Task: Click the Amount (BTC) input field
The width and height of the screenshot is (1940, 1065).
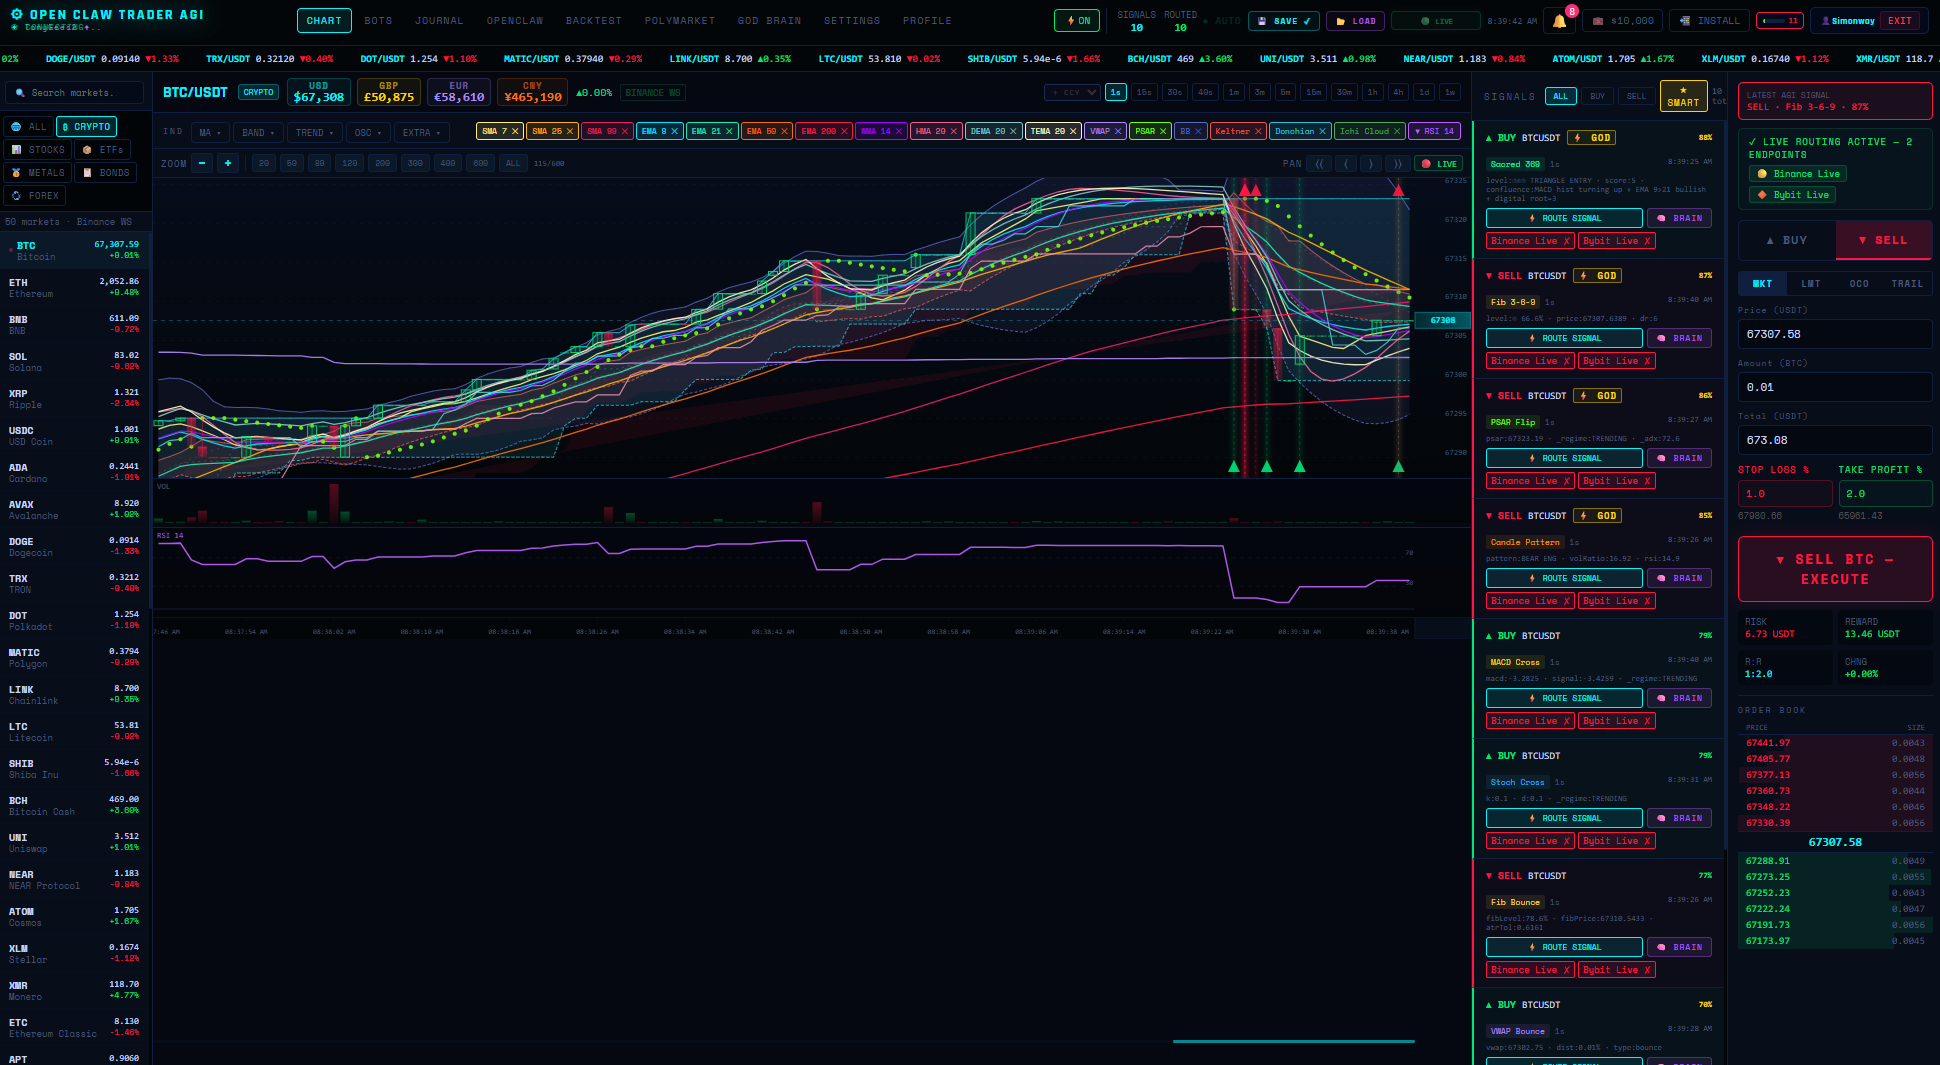Action: (x=1835, y=387)
